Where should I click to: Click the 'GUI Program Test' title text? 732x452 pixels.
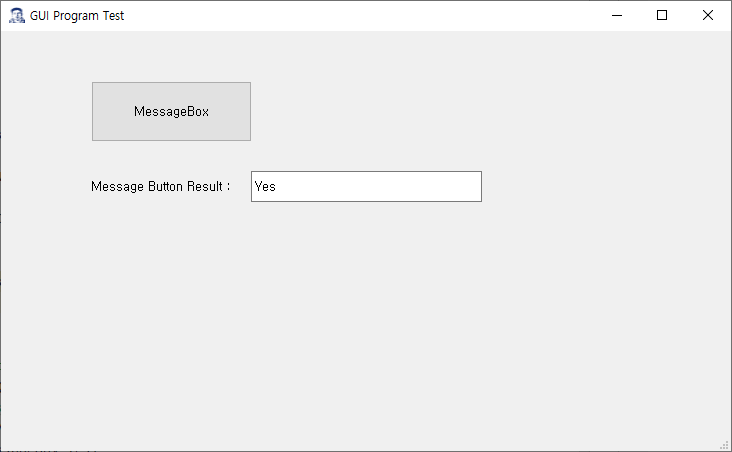point(77,15)
